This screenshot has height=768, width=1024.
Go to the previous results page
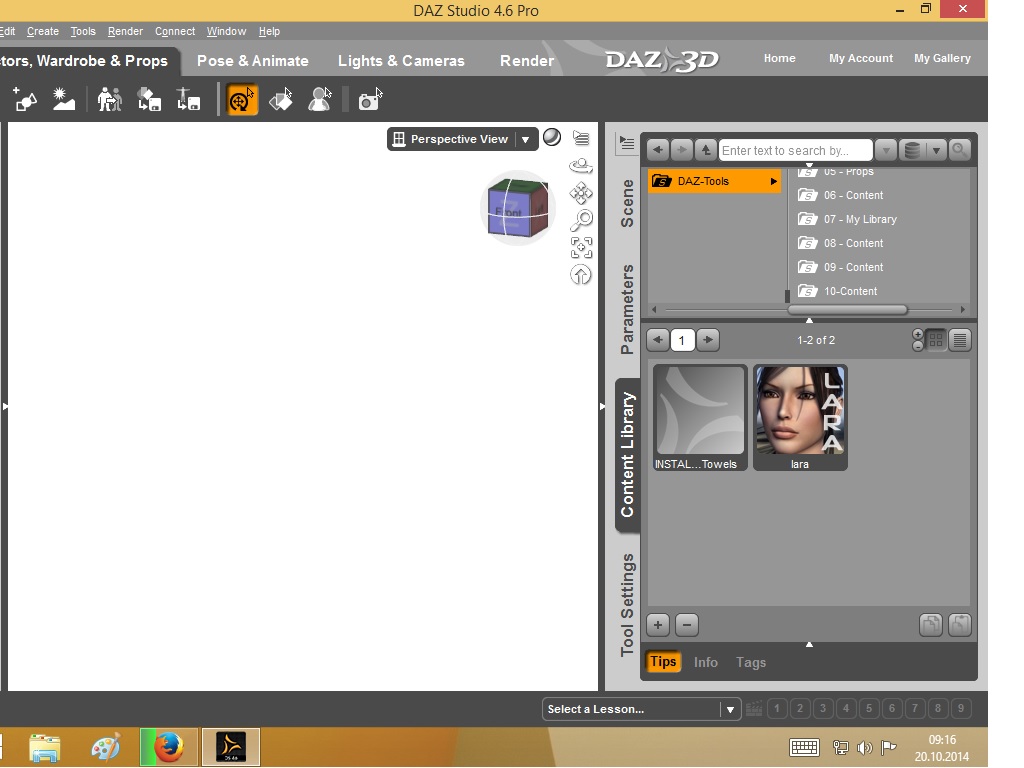coord(658,340)
